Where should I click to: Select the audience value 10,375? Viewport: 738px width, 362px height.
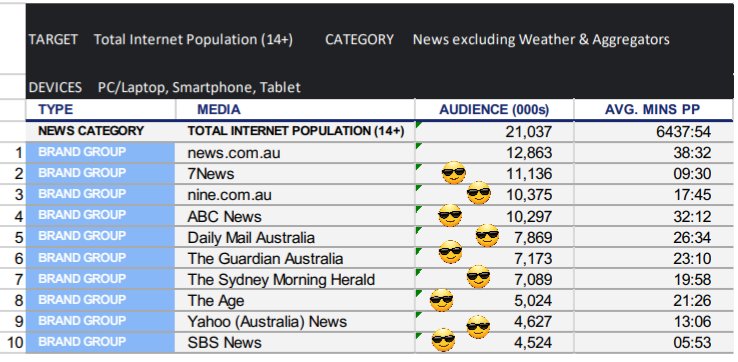[529, 195]
